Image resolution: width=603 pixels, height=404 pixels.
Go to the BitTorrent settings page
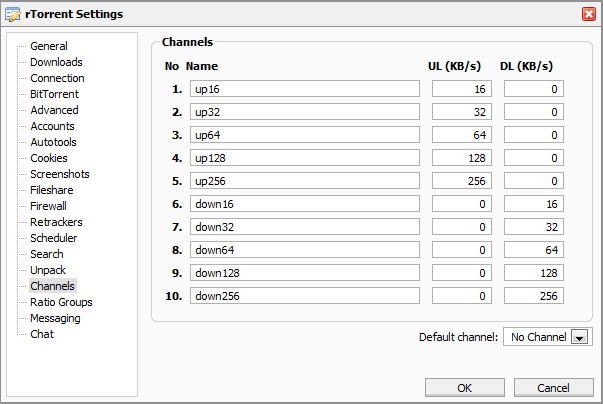point(54,94)
